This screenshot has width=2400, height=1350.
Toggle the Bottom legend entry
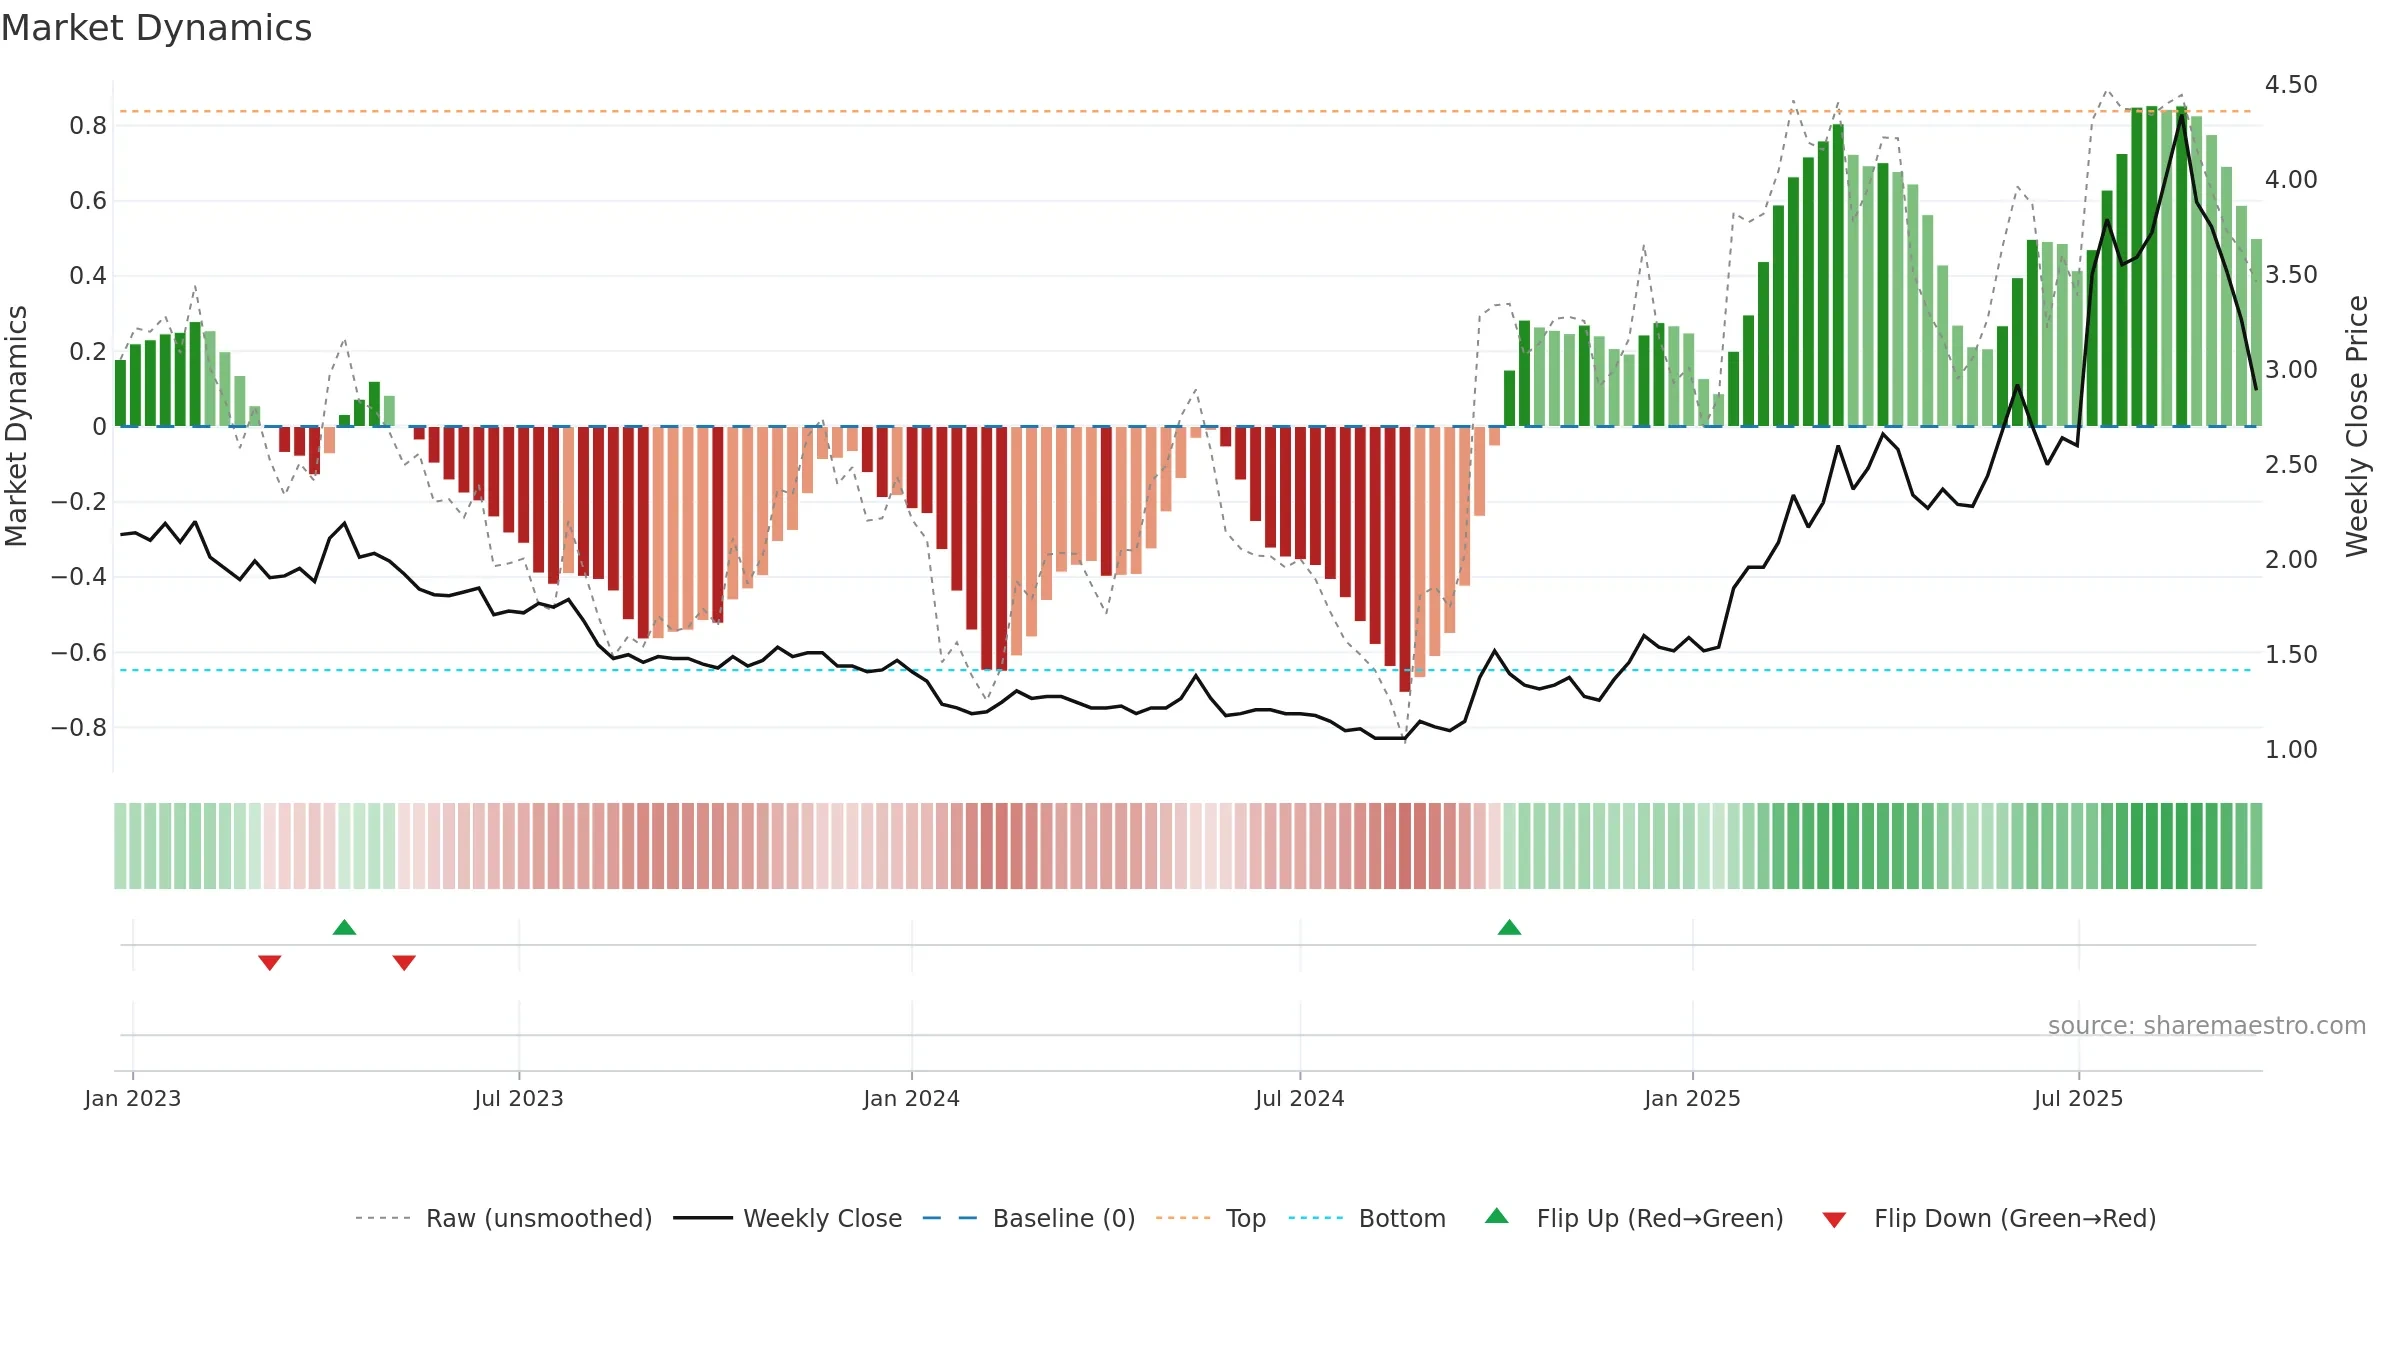pyautogui.click(x=1367, y=1218)
